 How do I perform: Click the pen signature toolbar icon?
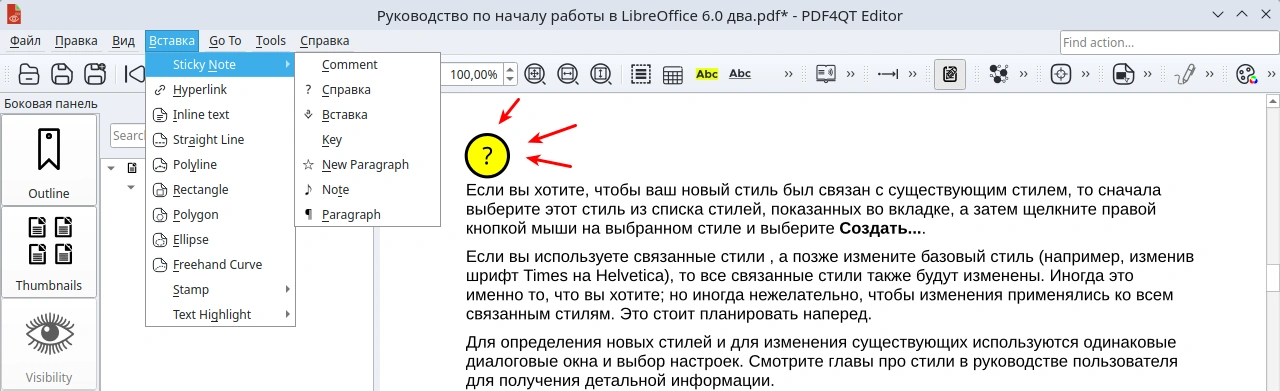pyautogui.click(x=1185, y=74)
